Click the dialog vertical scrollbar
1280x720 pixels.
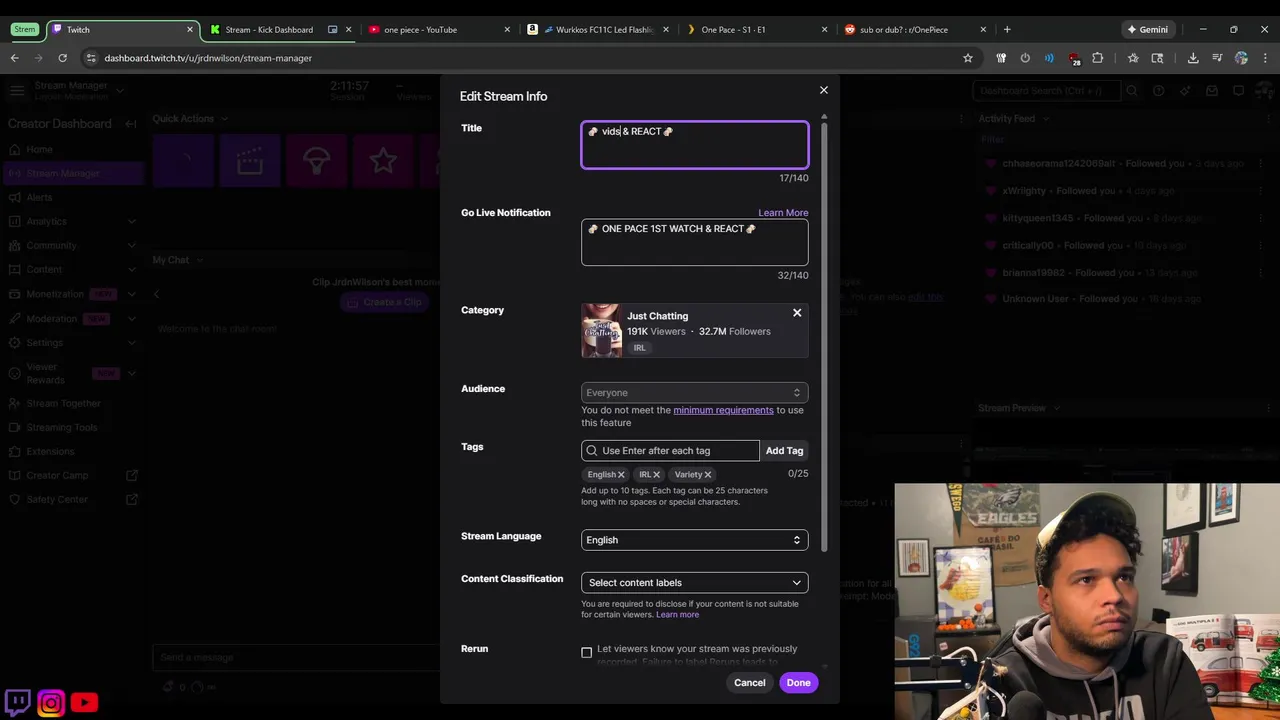tap(825, 335)
